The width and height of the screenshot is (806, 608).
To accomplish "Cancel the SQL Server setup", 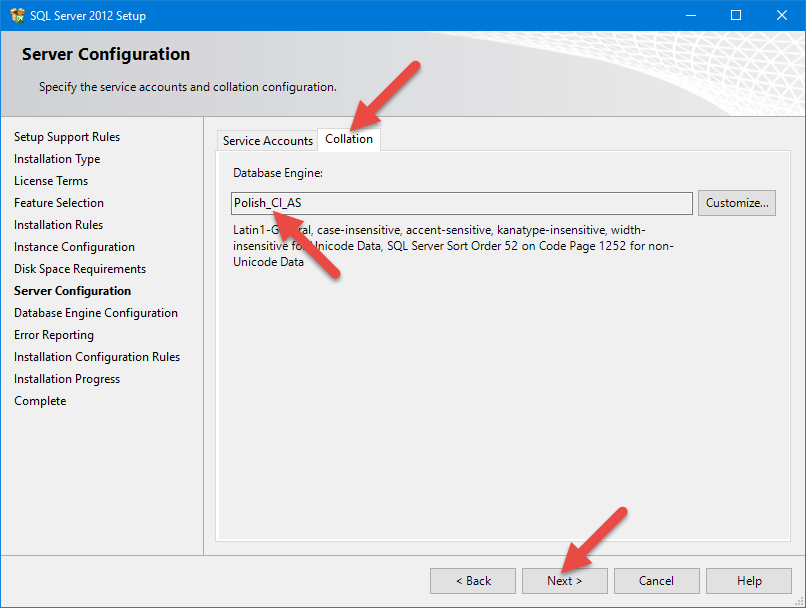I will click(x=656, y=581).
